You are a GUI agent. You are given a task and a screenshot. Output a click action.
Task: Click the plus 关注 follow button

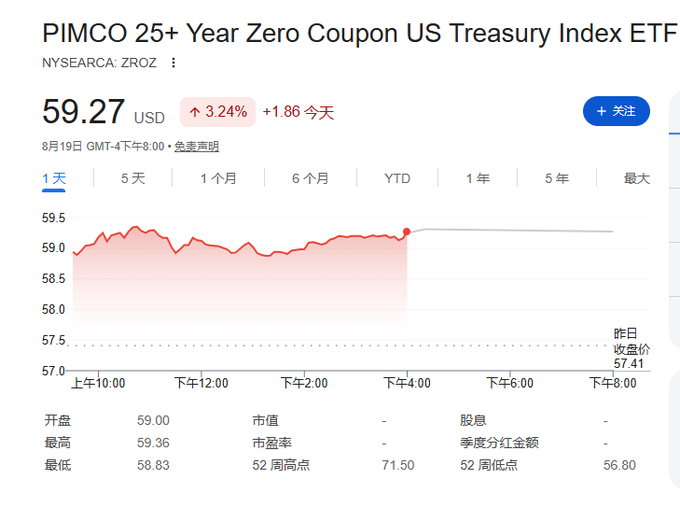tap(616, 111)
